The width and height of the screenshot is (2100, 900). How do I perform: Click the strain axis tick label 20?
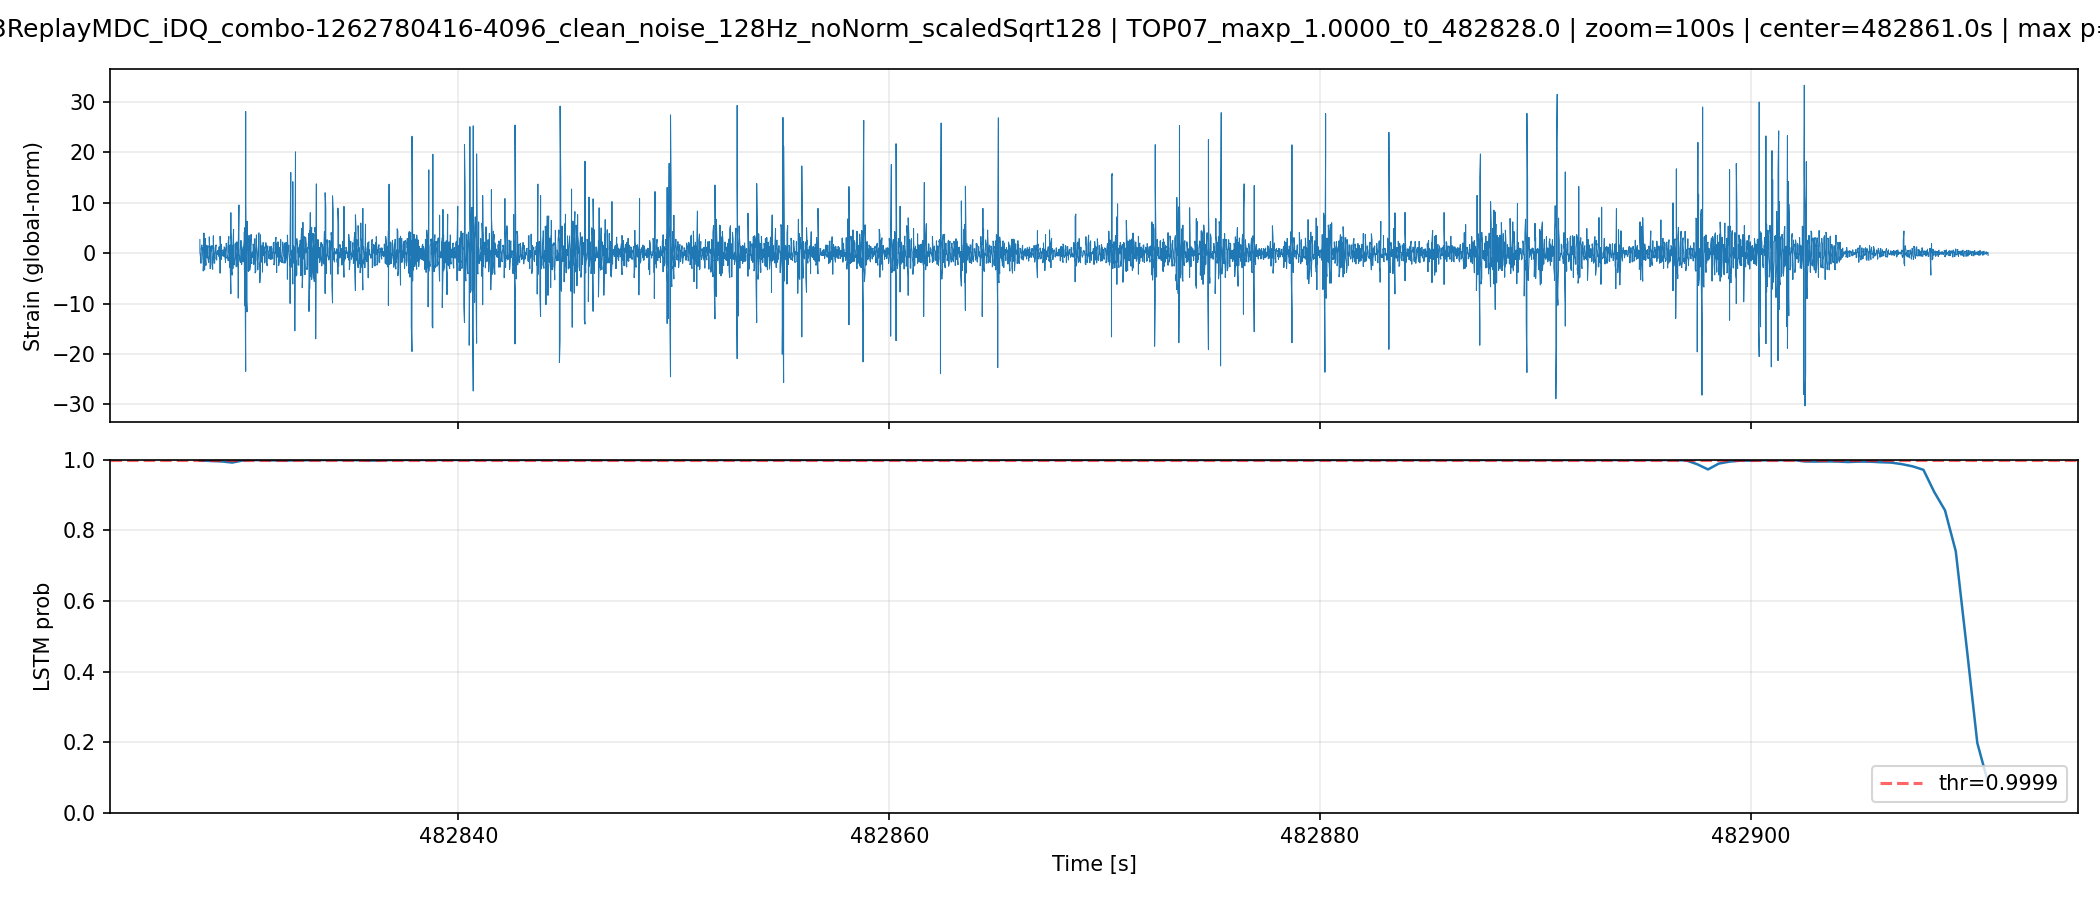coord(83,153)
